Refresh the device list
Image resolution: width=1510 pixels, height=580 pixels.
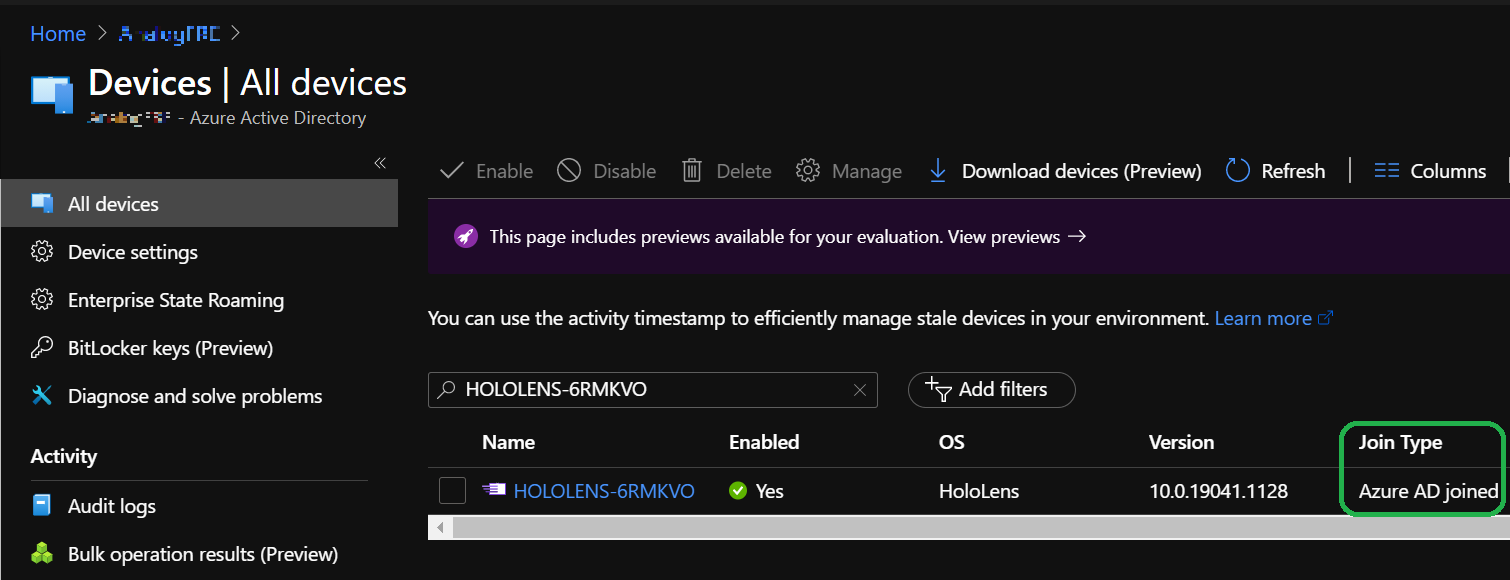point(1237,170)
